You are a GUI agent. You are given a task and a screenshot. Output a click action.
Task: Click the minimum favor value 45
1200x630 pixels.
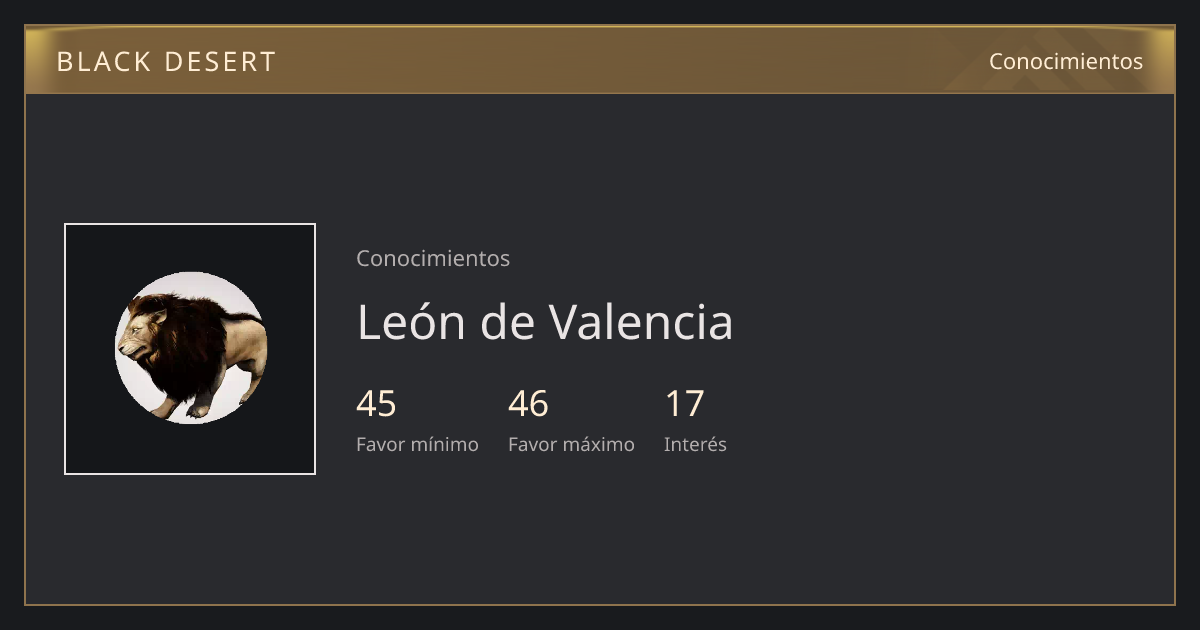click(x=376, y=404)
